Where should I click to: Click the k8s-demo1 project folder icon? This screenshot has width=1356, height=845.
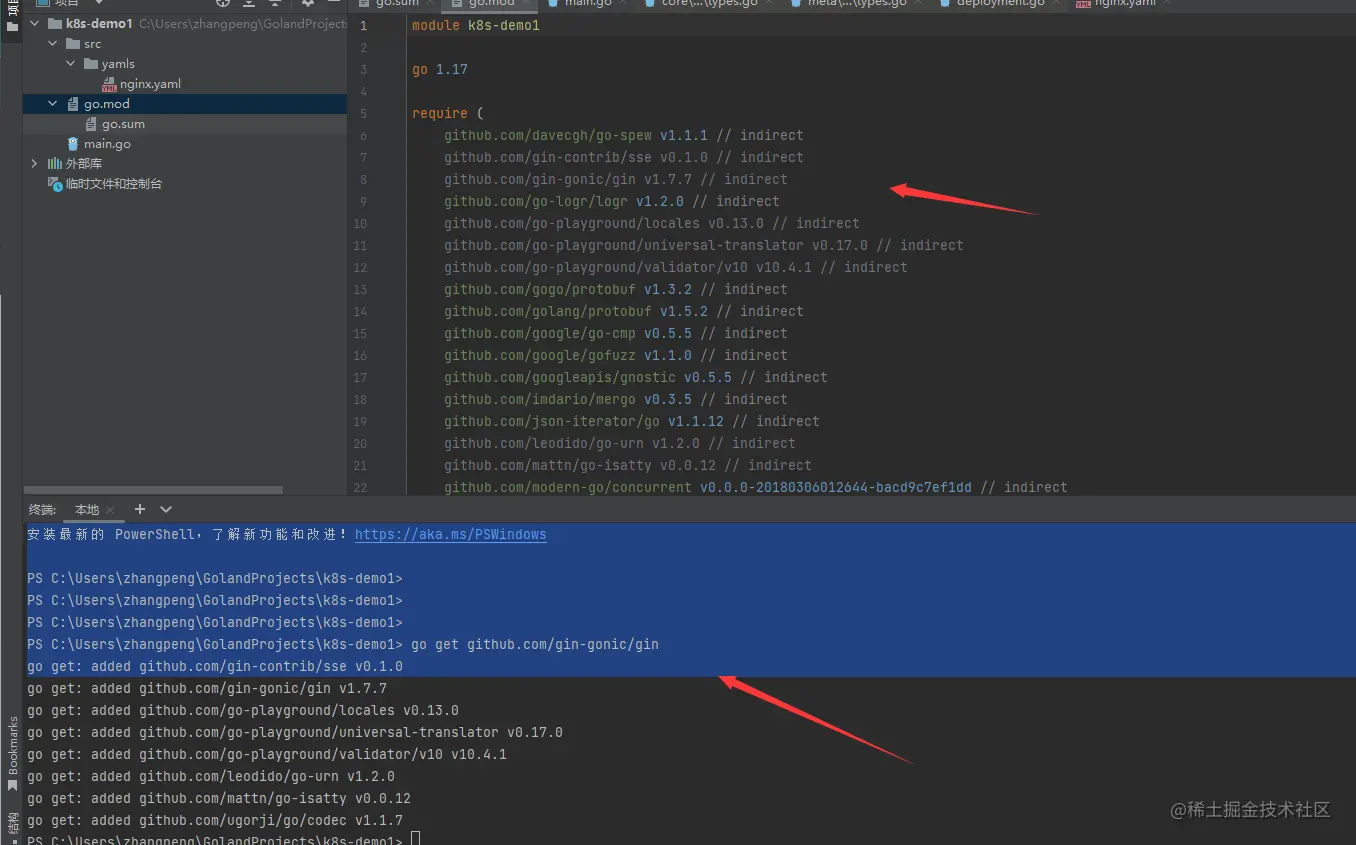pos(54,23)
